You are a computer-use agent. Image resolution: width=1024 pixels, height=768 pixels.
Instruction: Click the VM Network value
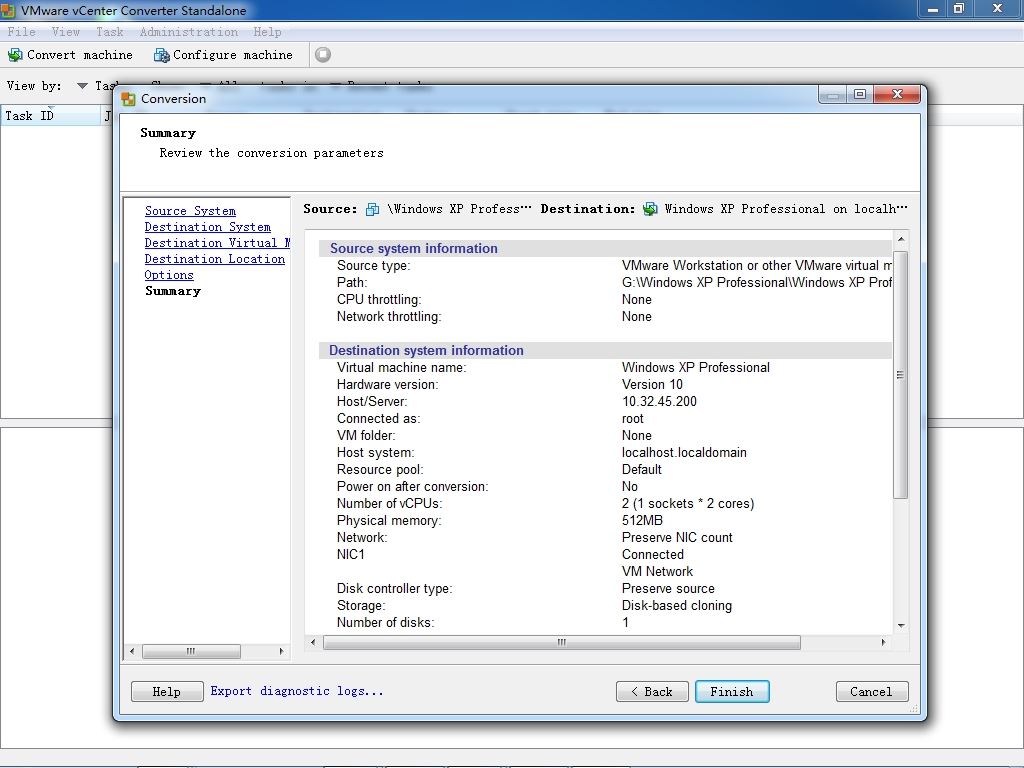657,571
